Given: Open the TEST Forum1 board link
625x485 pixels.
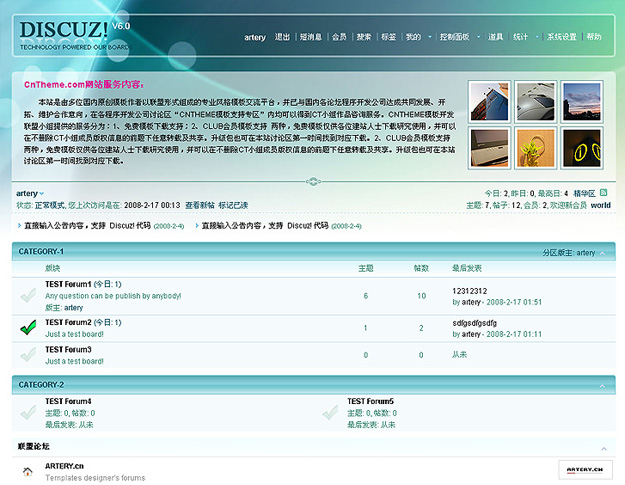Looking at the screenshot, I should 68,284.
